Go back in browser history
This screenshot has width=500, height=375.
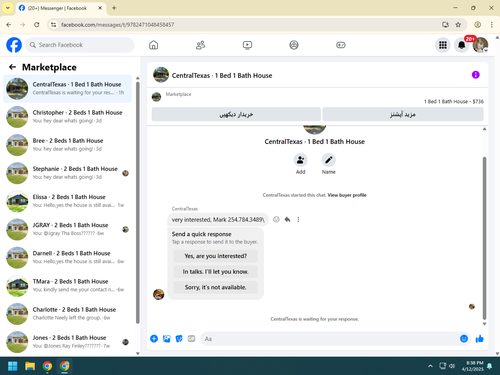click(x=9, y=25)
